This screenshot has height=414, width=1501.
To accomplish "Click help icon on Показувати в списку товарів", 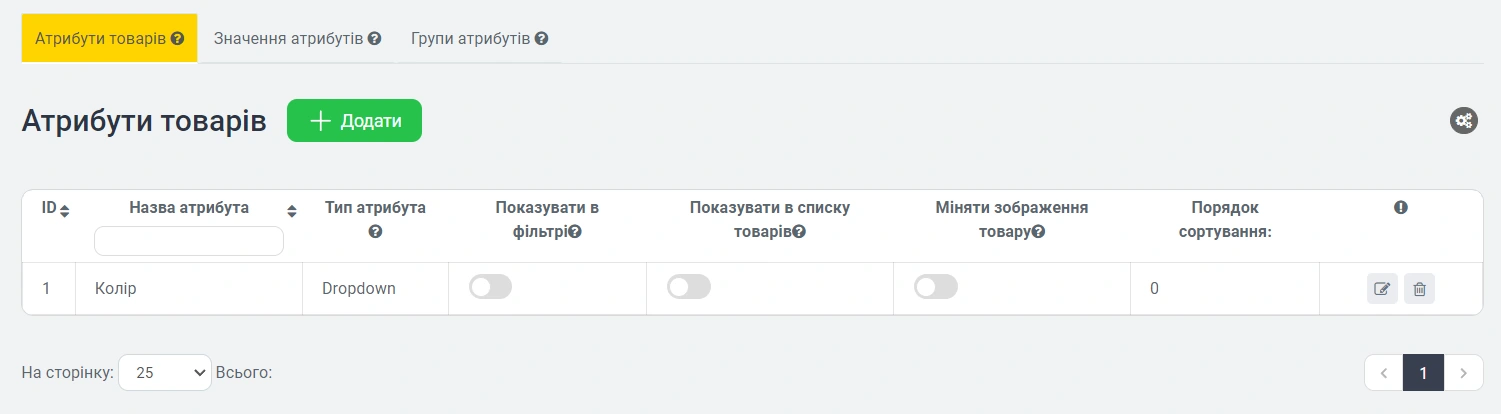I will click(799, 232).
